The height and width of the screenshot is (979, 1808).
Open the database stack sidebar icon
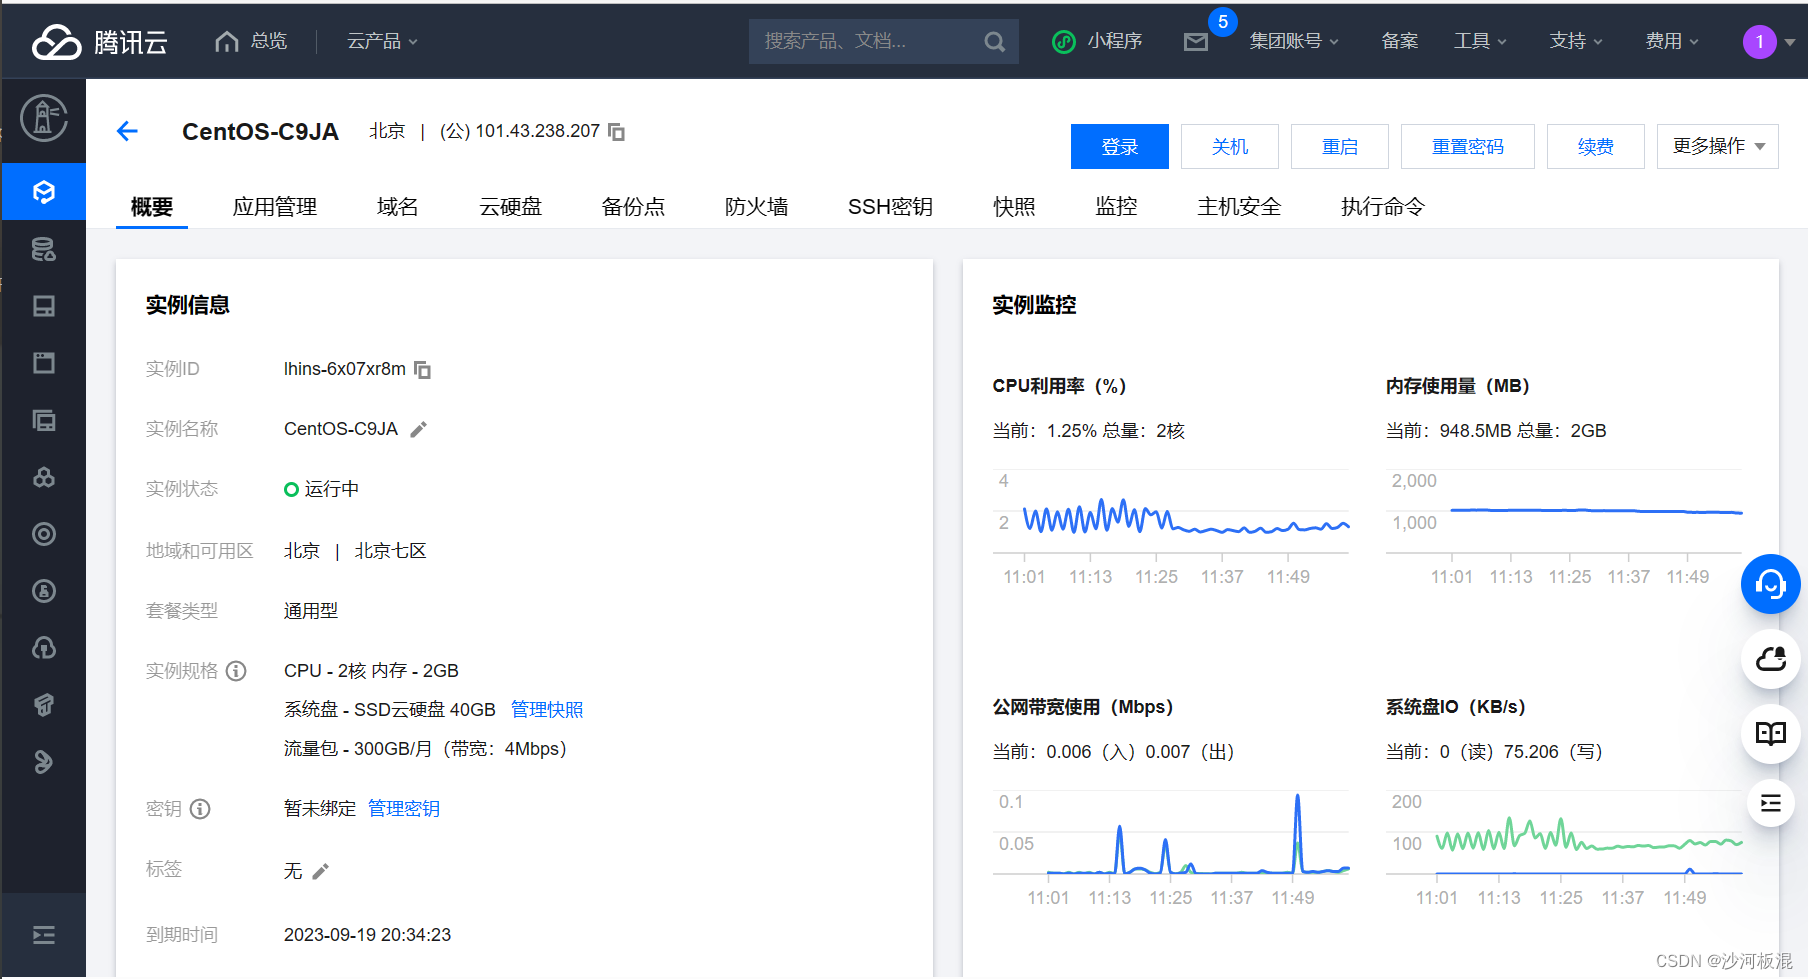44,249
